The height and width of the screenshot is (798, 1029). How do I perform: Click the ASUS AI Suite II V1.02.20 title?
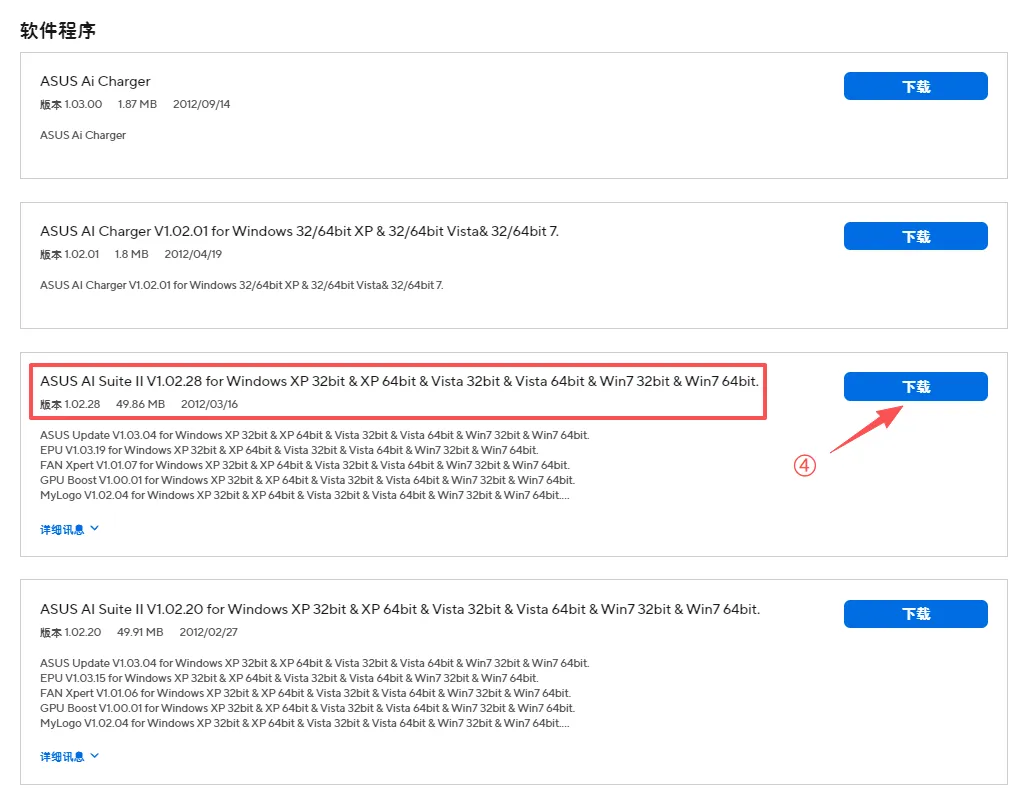click(400, 609)
